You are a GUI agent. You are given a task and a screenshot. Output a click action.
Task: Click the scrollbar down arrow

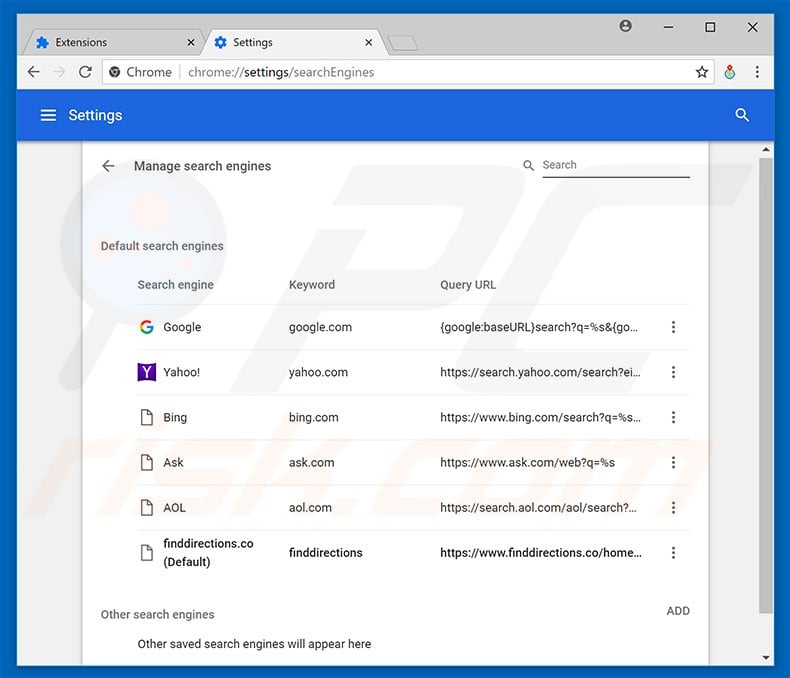pyautogui.click(x=766, y=657)
